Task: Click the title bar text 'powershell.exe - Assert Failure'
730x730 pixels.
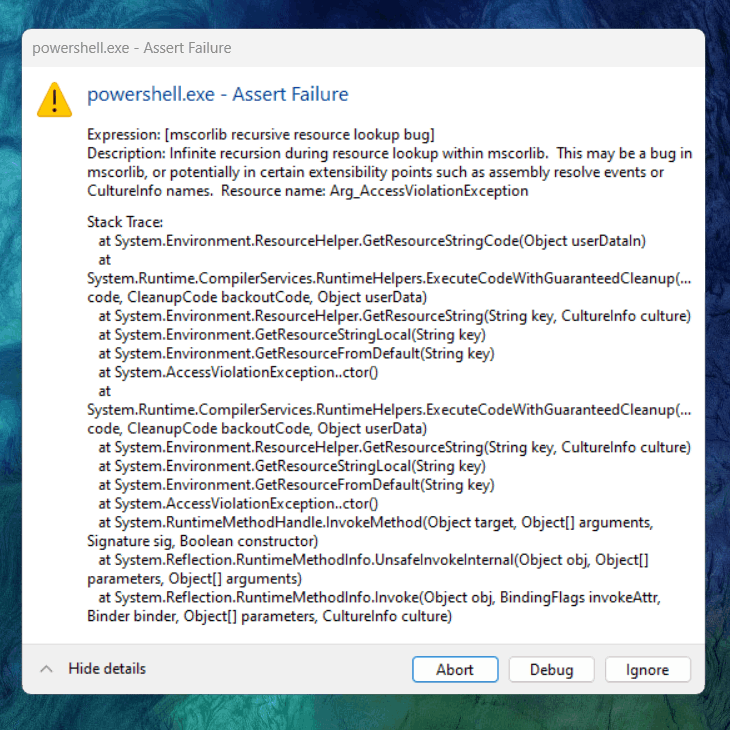Action: [132, 48]
